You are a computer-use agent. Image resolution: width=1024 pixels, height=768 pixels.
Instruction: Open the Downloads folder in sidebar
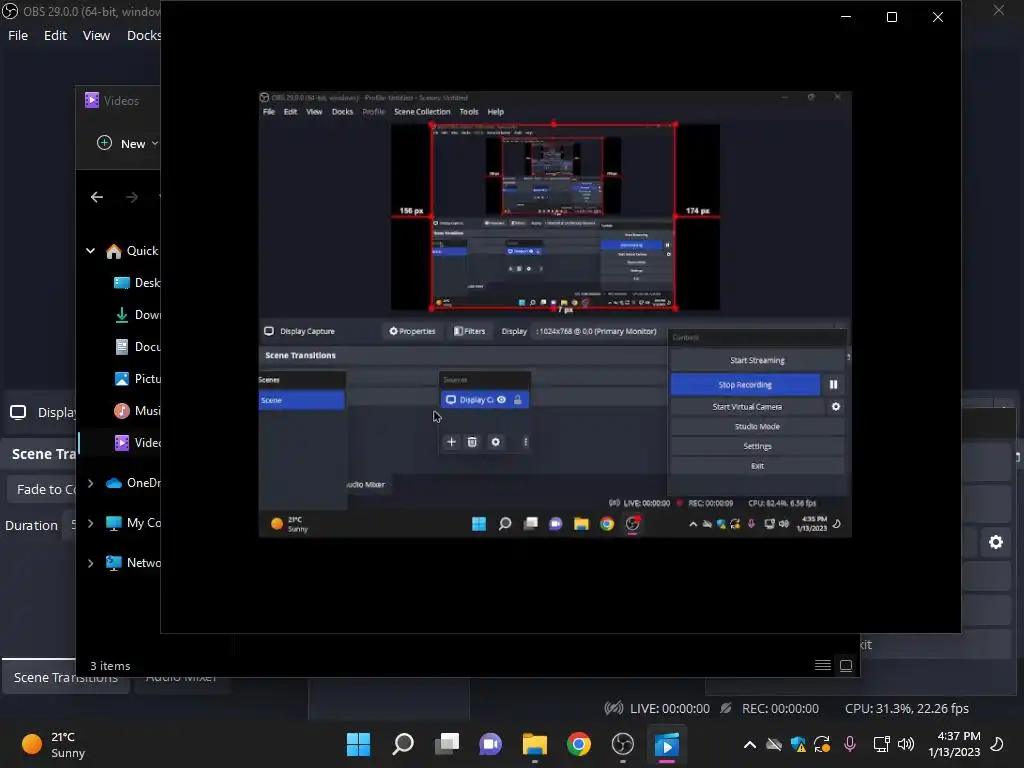tap(136, 315)
